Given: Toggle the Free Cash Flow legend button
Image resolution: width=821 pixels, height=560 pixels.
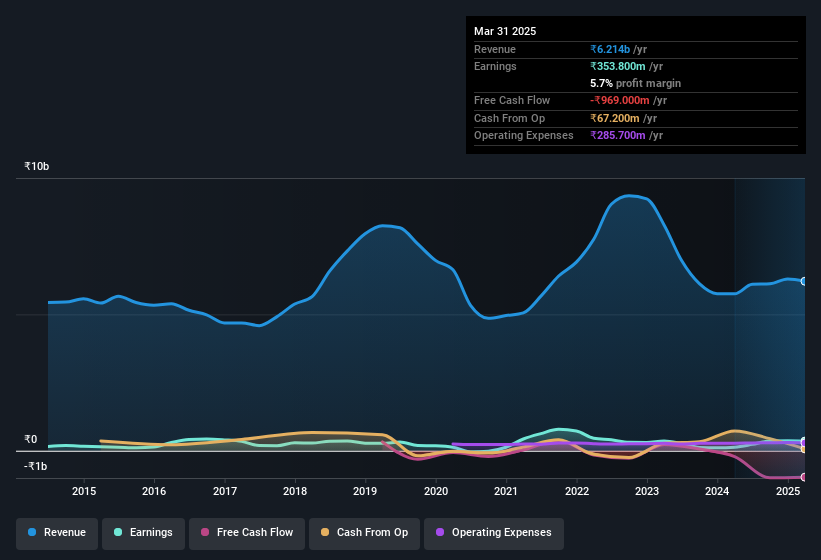Looking at the screenshot, I should coord(247,533).
